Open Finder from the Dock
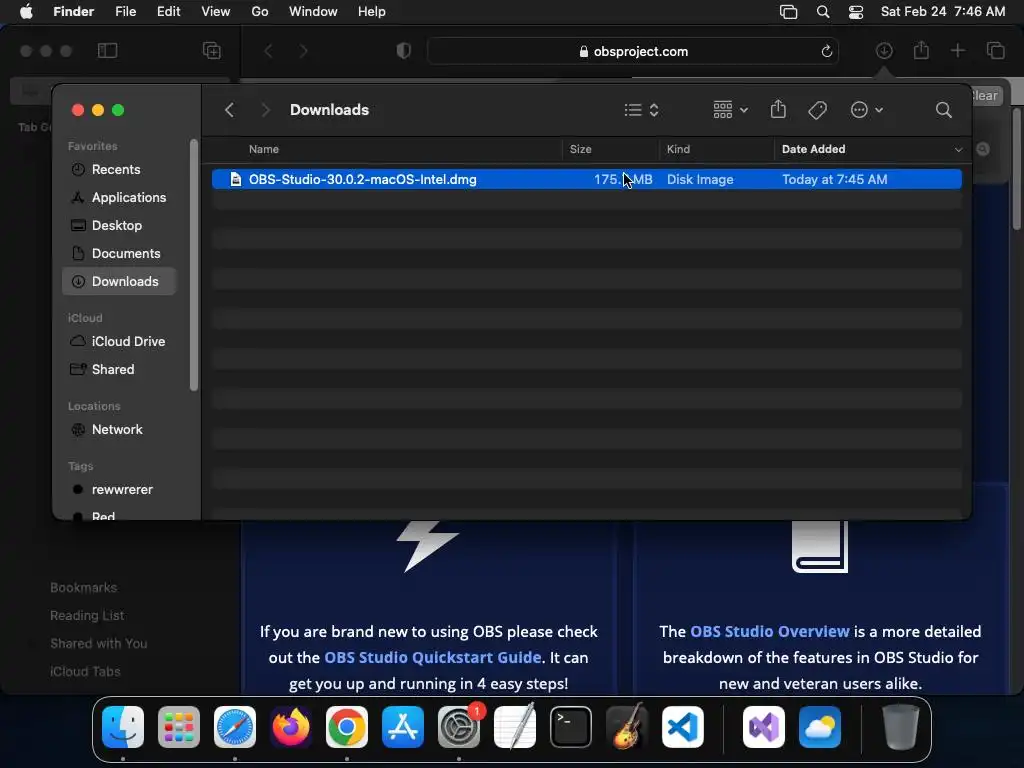Viewport: 1024px width, 768px height. click(123, 727)
